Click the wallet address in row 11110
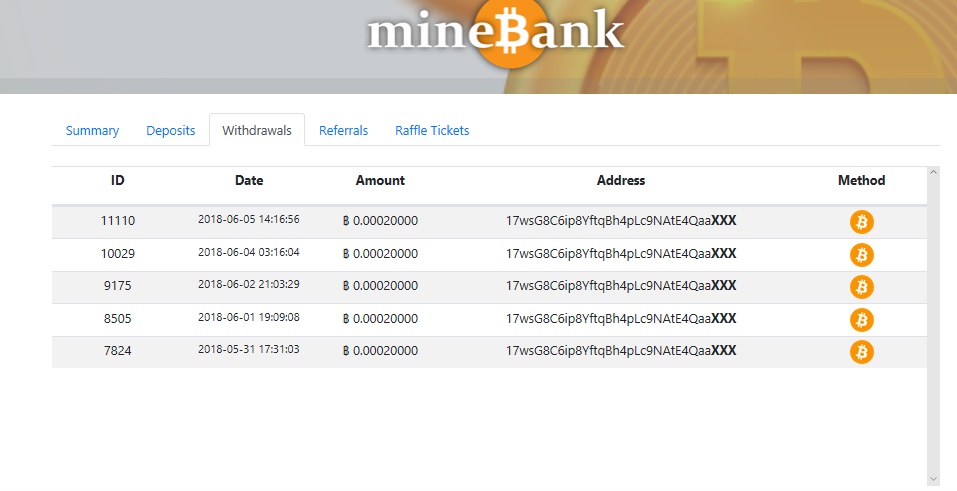This screenshot has height=491, width=957. tap(621, 220)
